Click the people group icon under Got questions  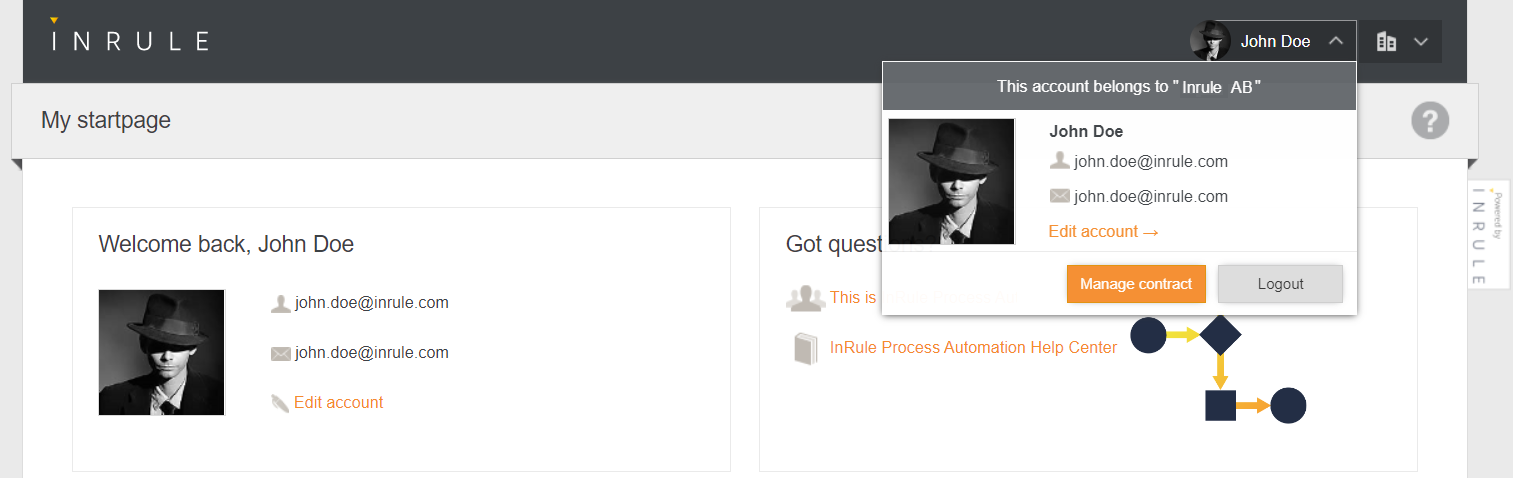805,298
